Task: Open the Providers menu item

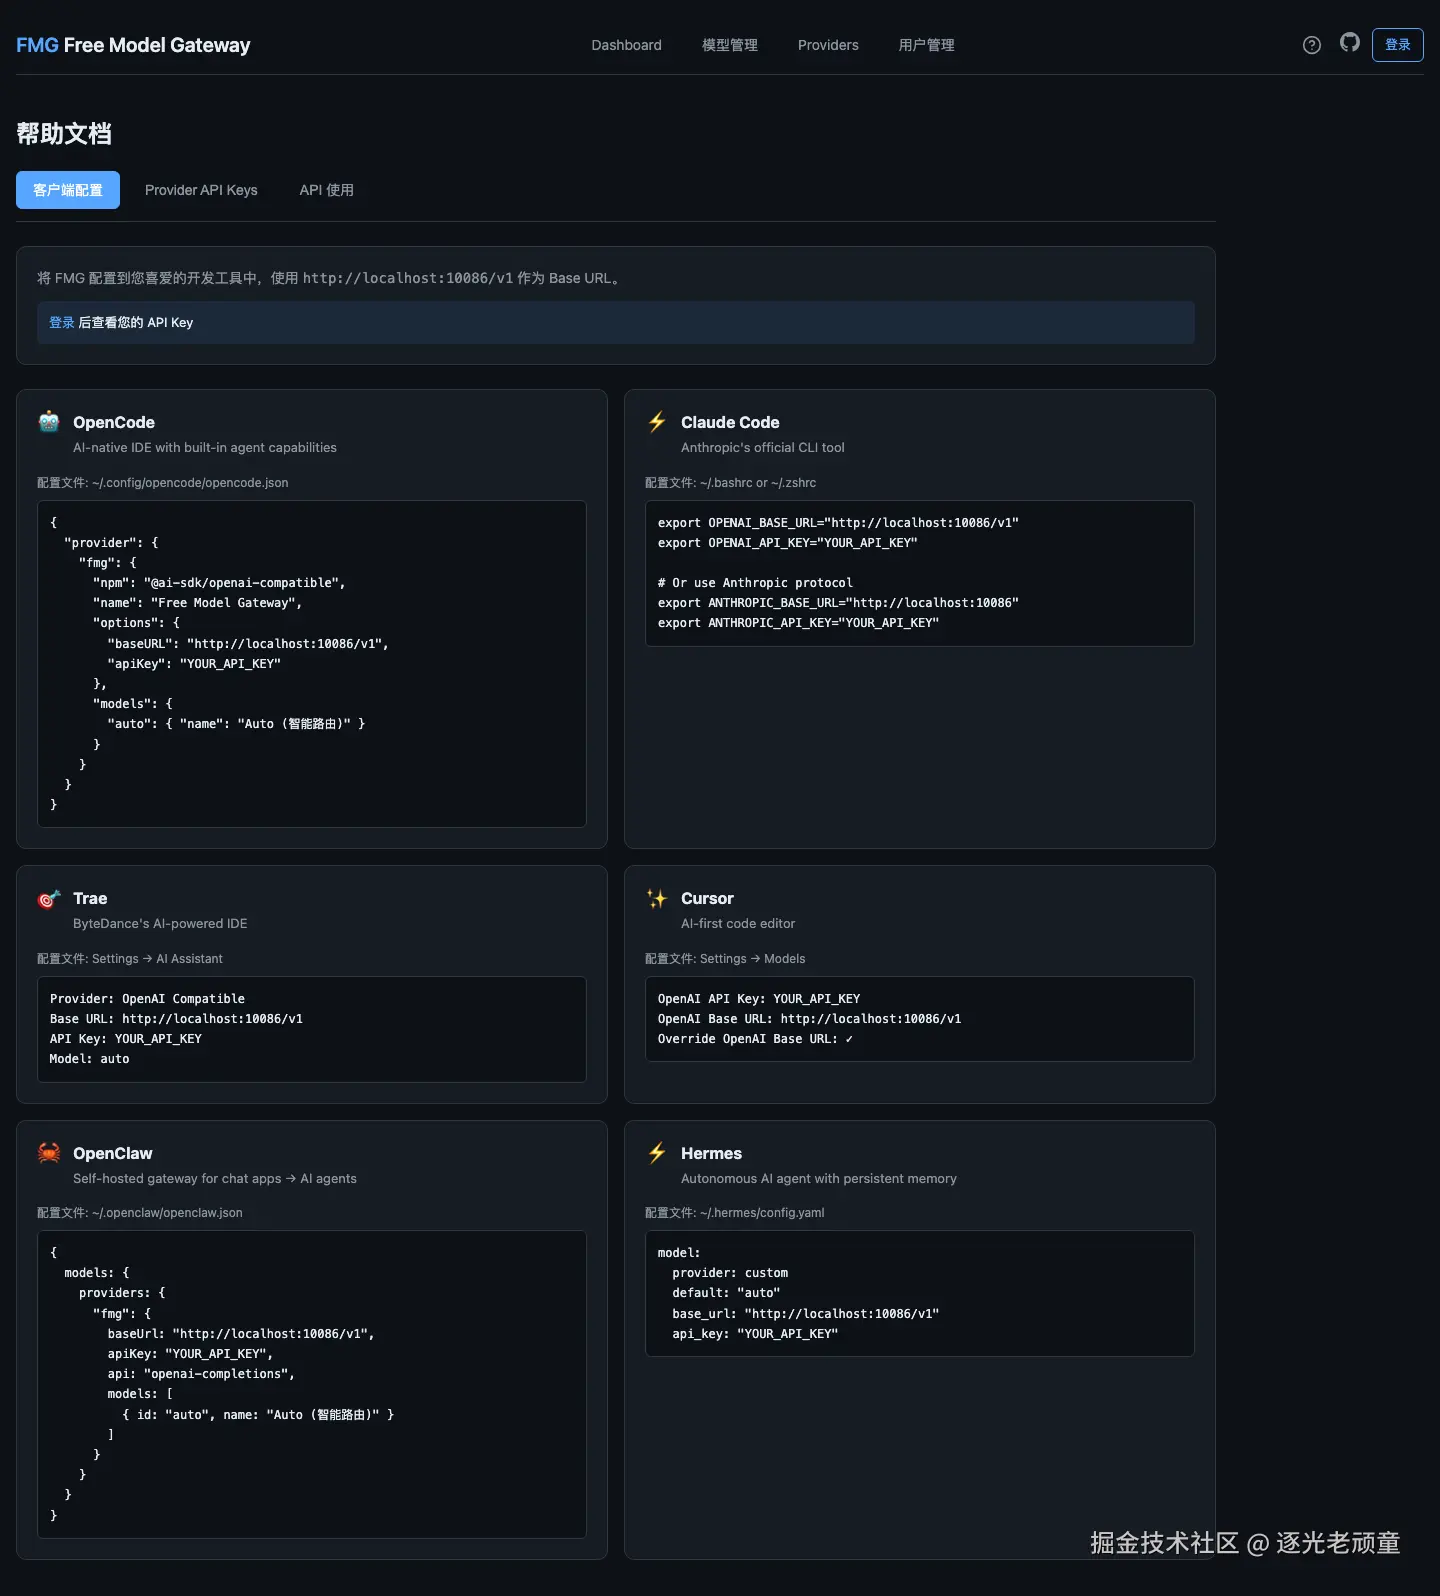Action: (828, 45)
